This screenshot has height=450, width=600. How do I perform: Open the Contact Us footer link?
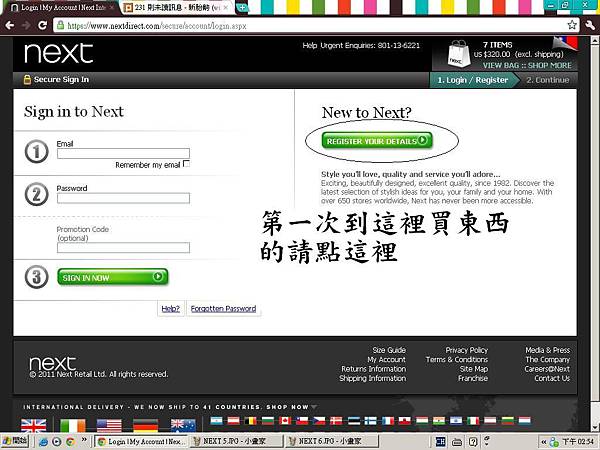(x=552, y=378)
